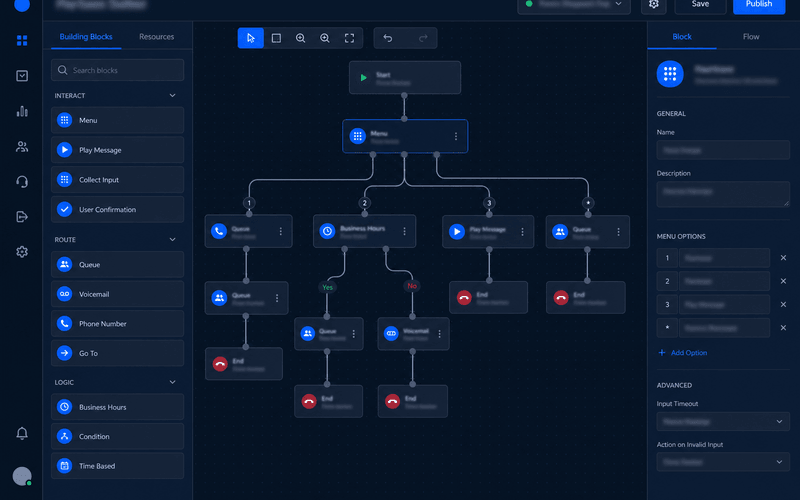Click the Yes branch label
Image resolution: width=800 pixels, height=500 pixels.
[x=327, y=287]
